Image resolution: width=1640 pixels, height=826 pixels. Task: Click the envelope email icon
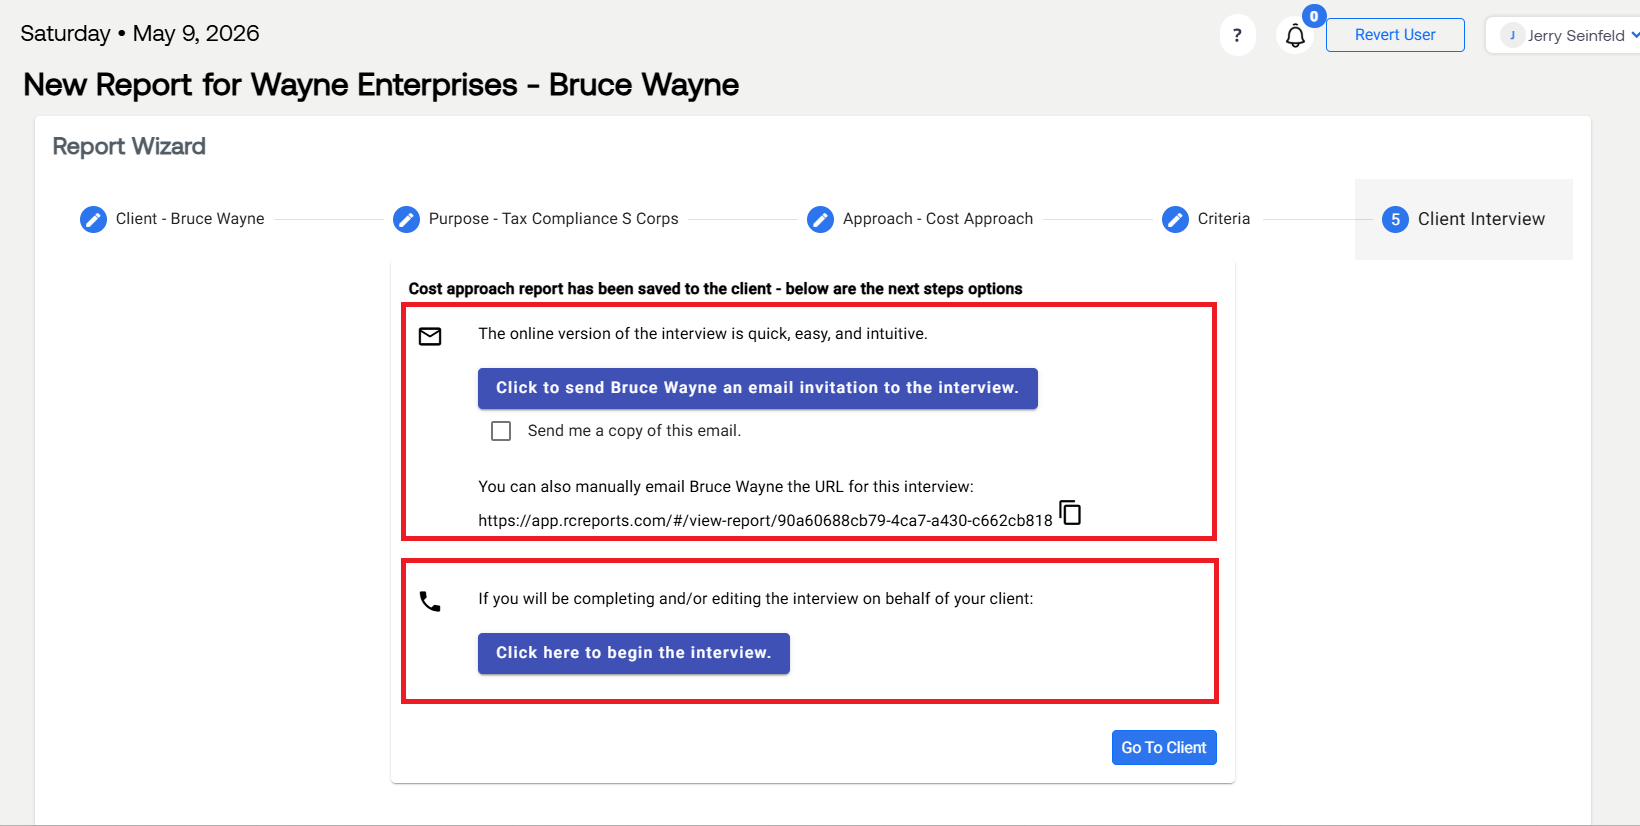click(x=430, y=336)
